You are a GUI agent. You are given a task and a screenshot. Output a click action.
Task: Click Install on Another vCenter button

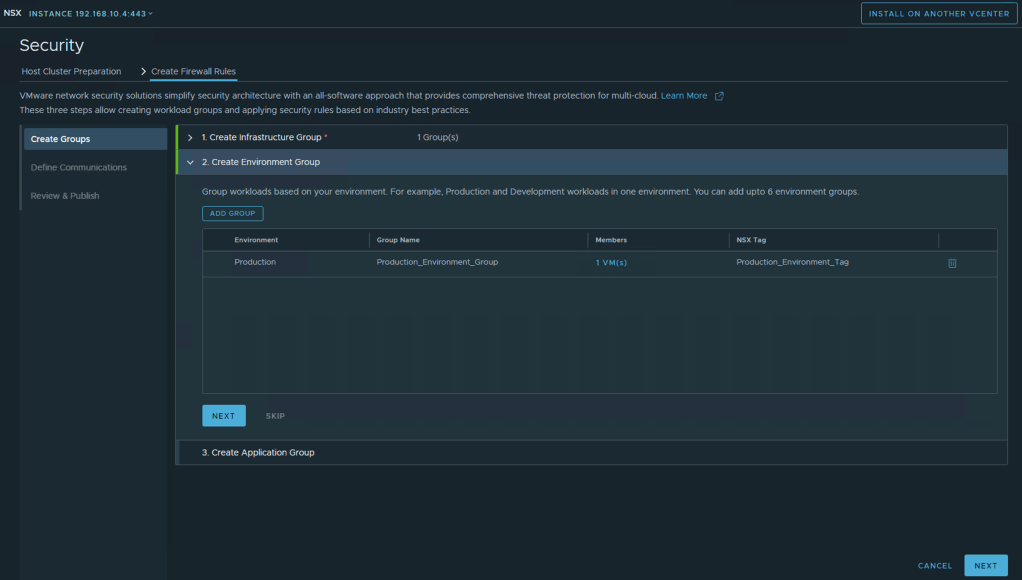coord(937,13)
